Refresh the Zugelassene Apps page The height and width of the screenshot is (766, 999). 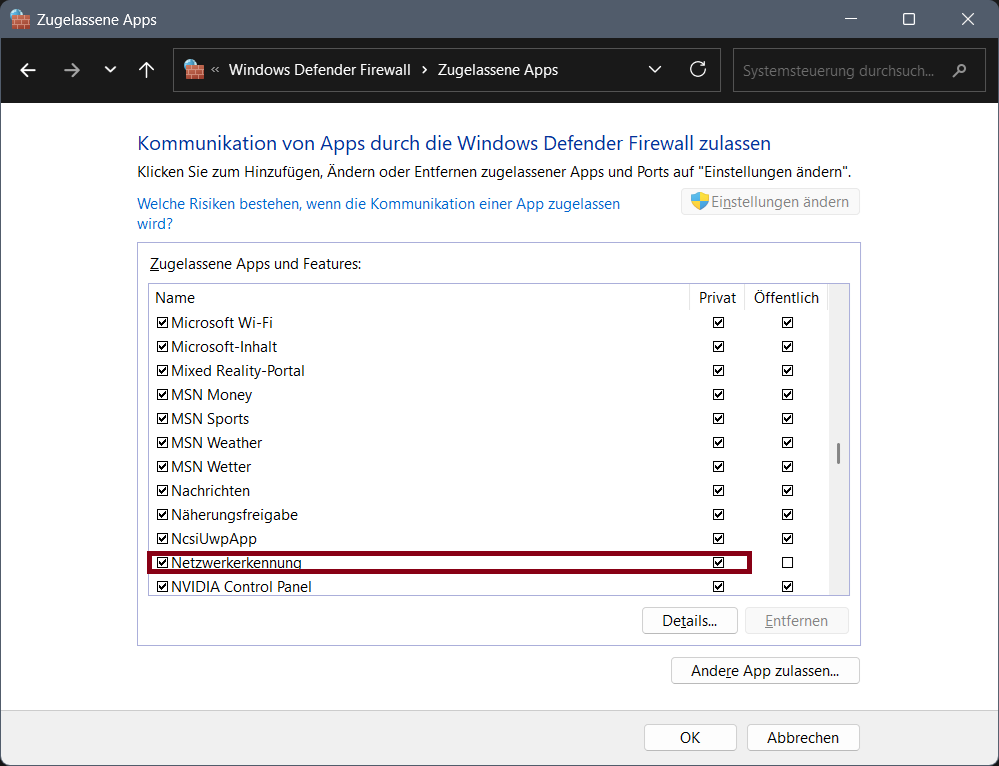[x=698, y=69]
